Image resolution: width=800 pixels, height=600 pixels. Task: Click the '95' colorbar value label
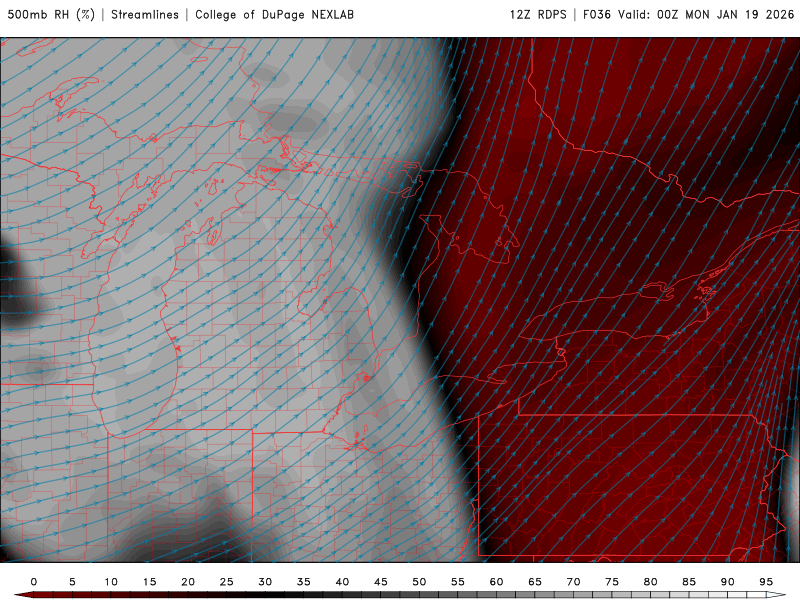pyautogui.click(x=766, y=582)
